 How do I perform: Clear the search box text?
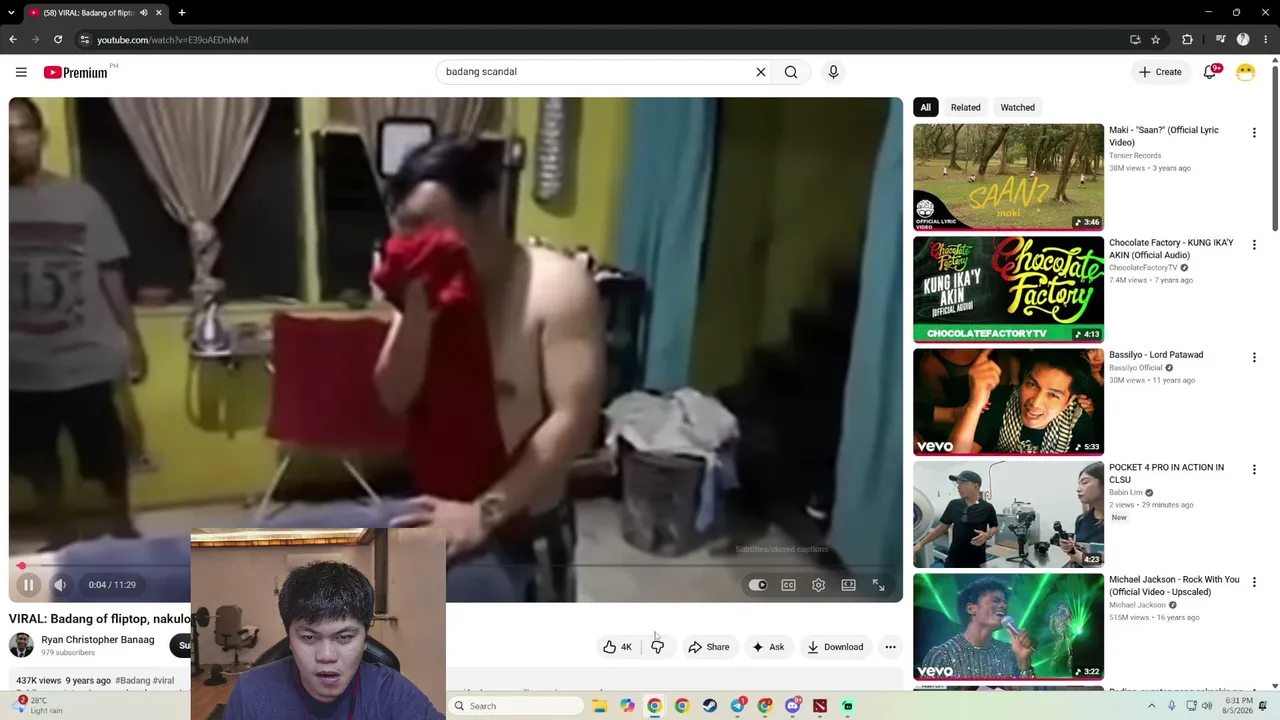[x=761, y=72]
